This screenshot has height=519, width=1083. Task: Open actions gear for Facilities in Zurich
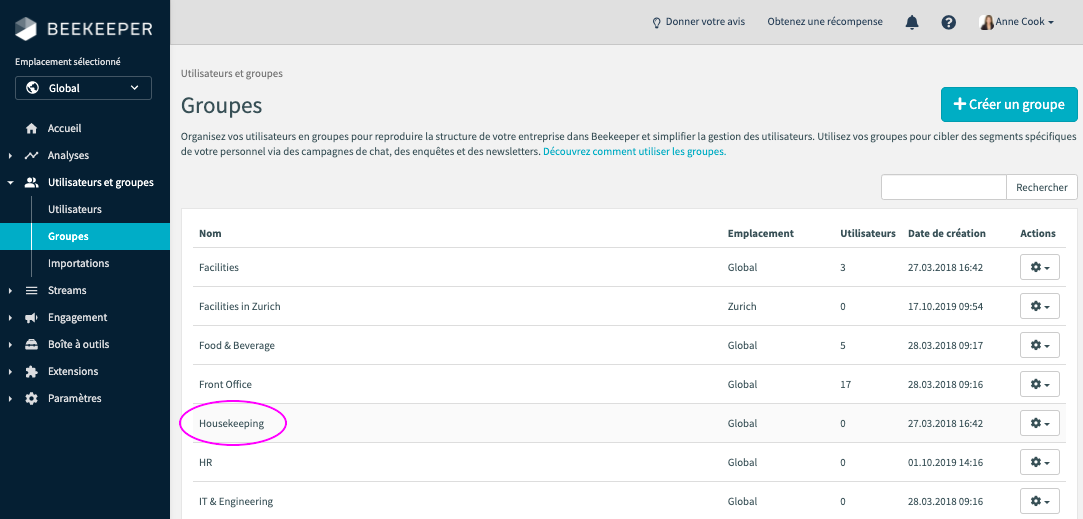(1039, 306)
